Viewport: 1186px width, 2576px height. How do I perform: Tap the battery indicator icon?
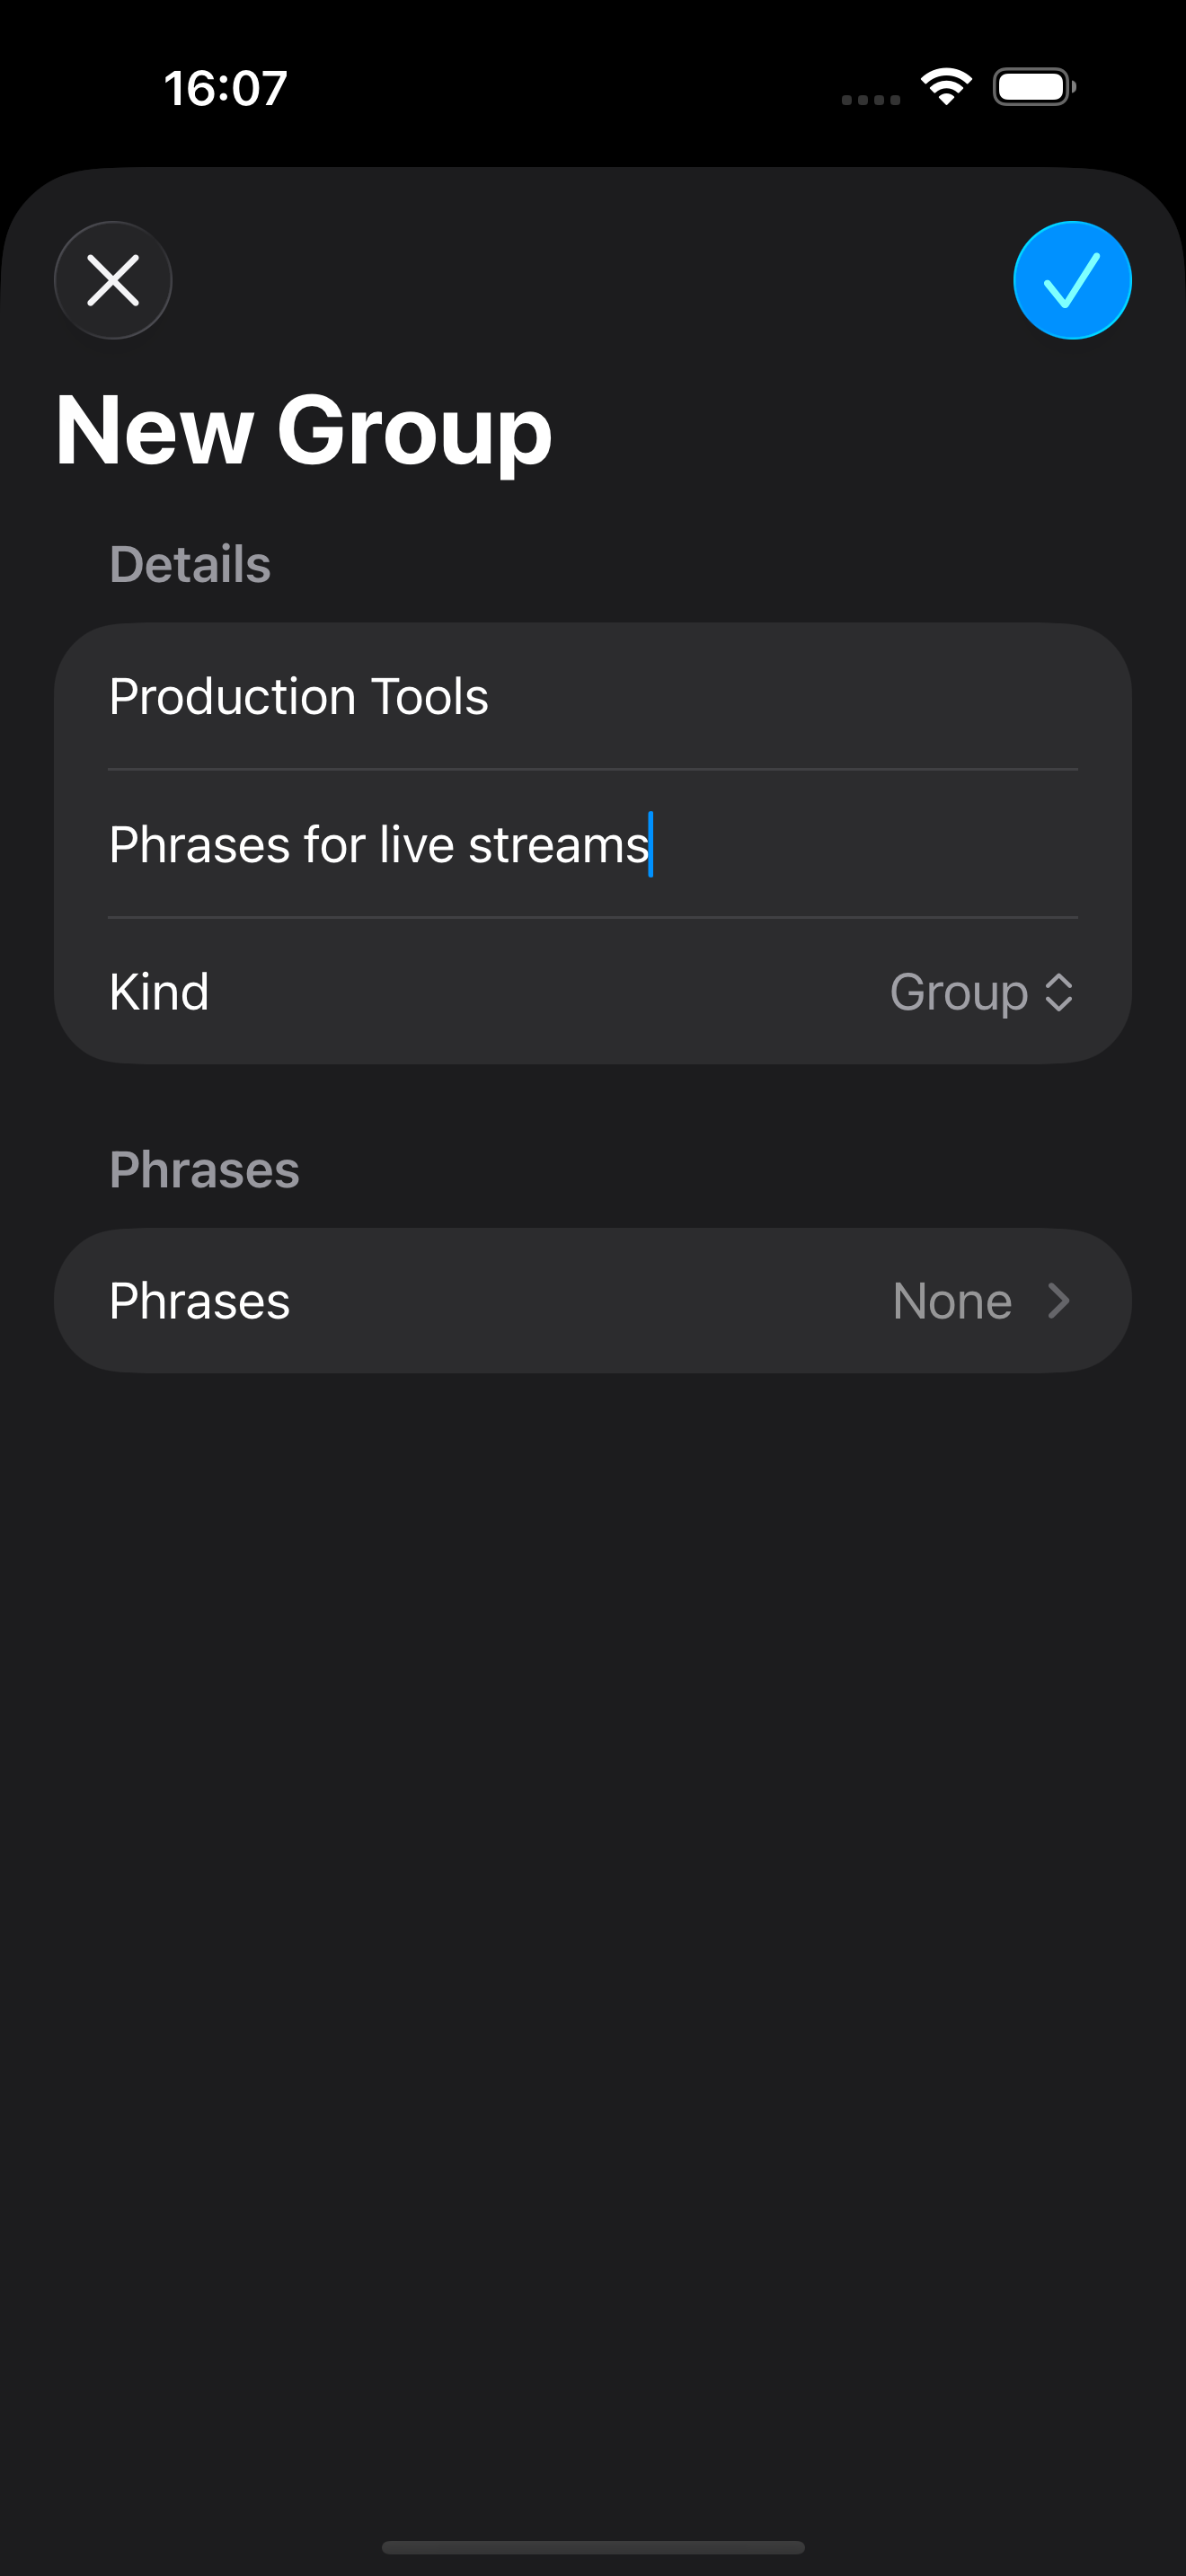pyautogui.click(x=1033, y=87)
